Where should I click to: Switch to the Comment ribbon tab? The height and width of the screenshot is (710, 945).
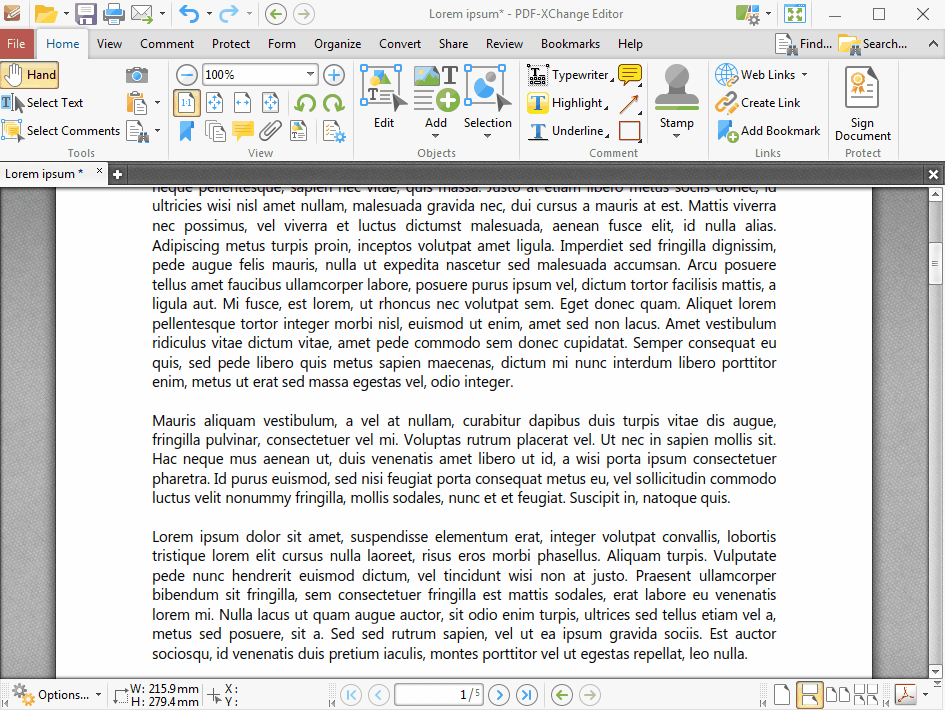[x=167, y=44]
